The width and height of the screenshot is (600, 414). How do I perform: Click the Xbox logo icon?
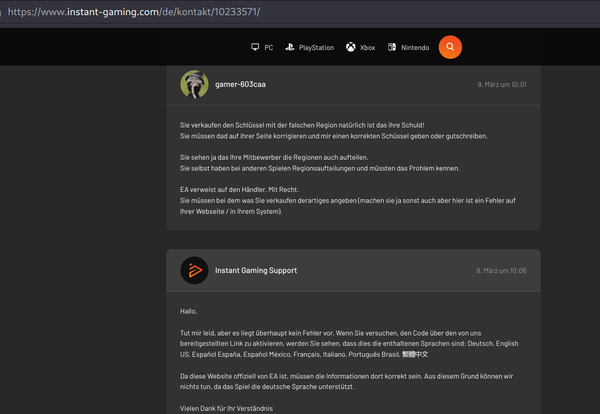(x=351, y=47)
